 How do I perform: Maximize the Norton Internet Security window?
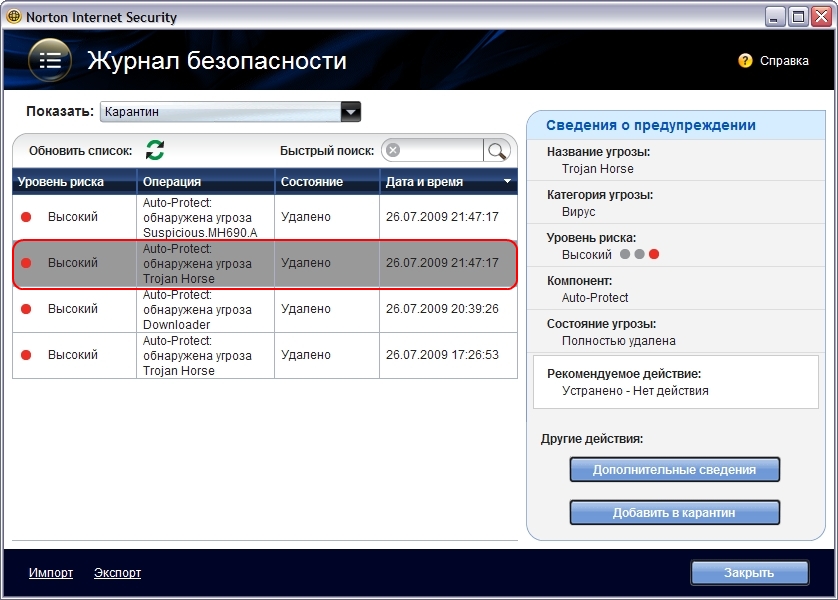tap(798, 17)
